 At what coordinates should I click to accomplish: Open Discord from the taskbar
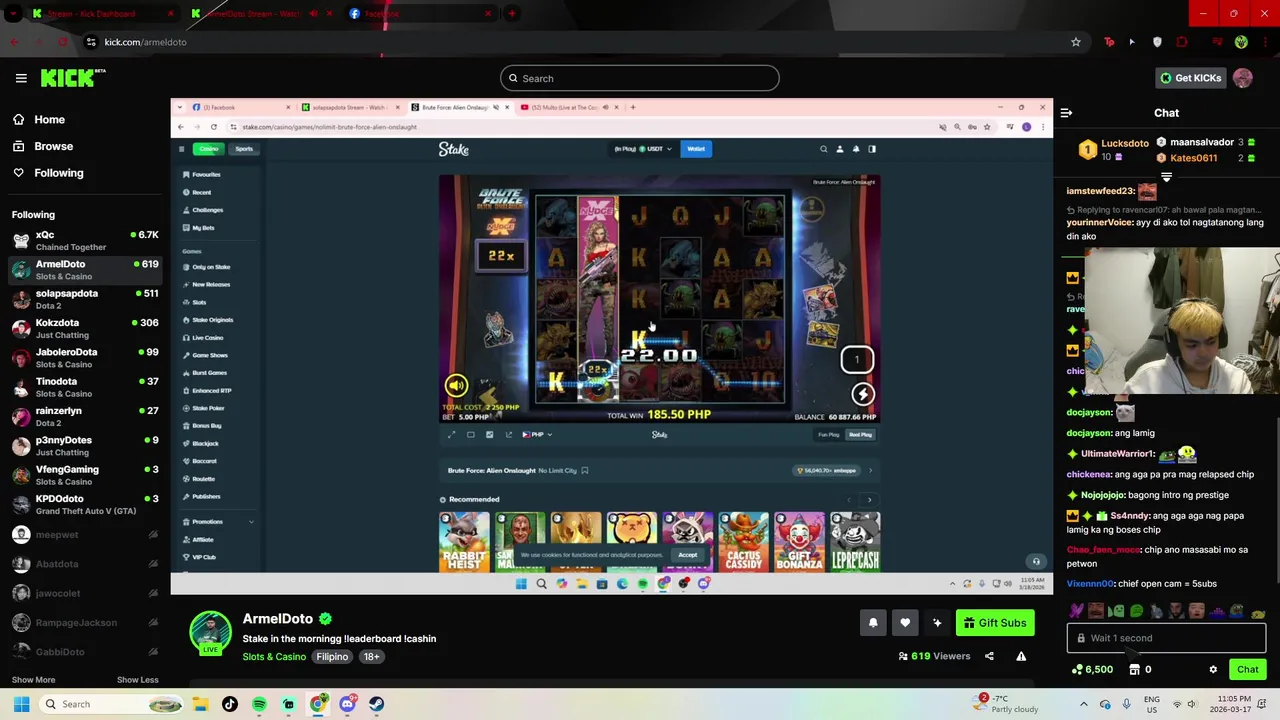coord(347,704)
